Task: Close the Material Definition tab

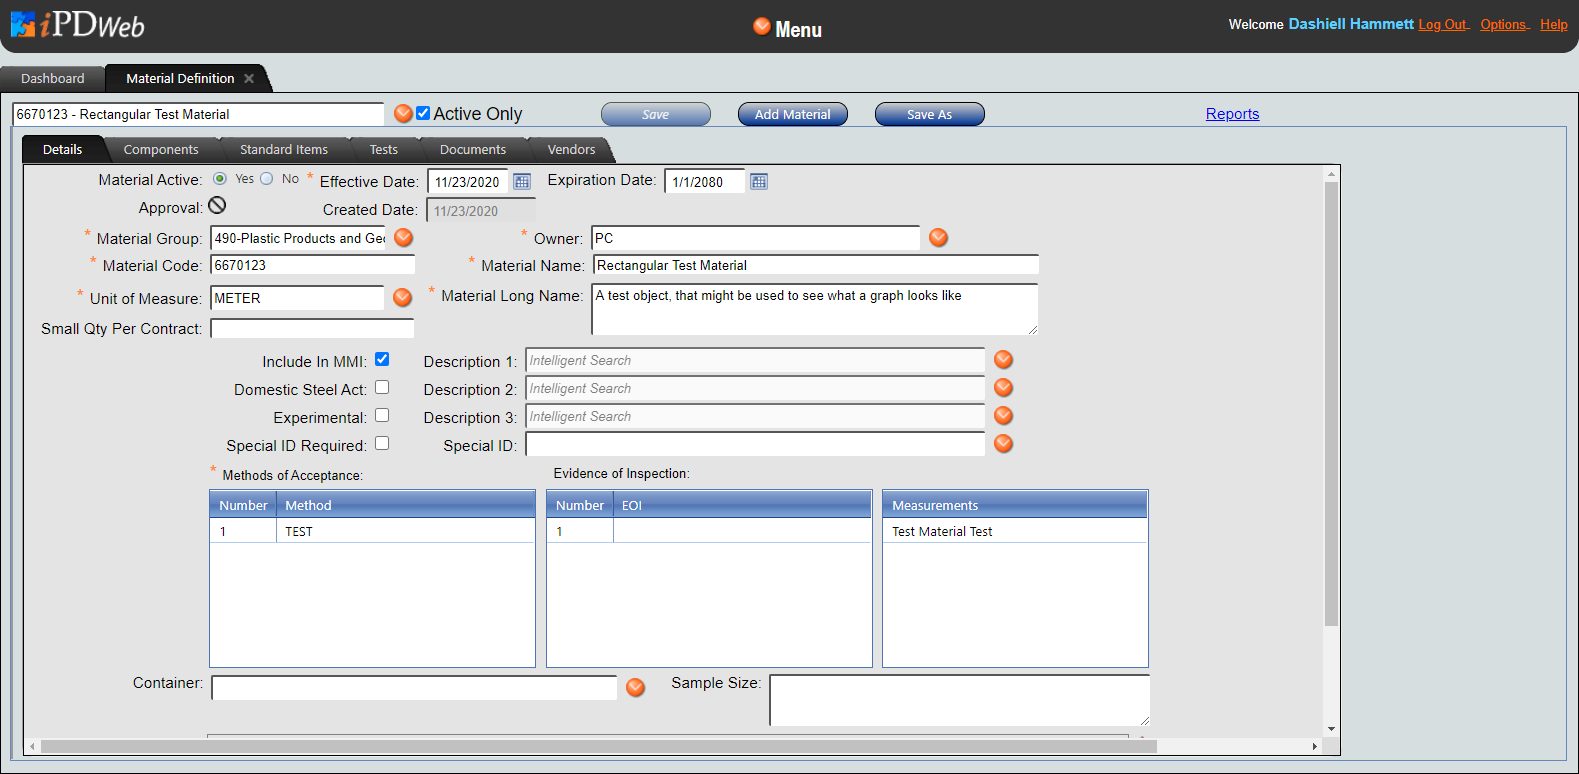Action: pyautogui.click(x=249, y=79)
